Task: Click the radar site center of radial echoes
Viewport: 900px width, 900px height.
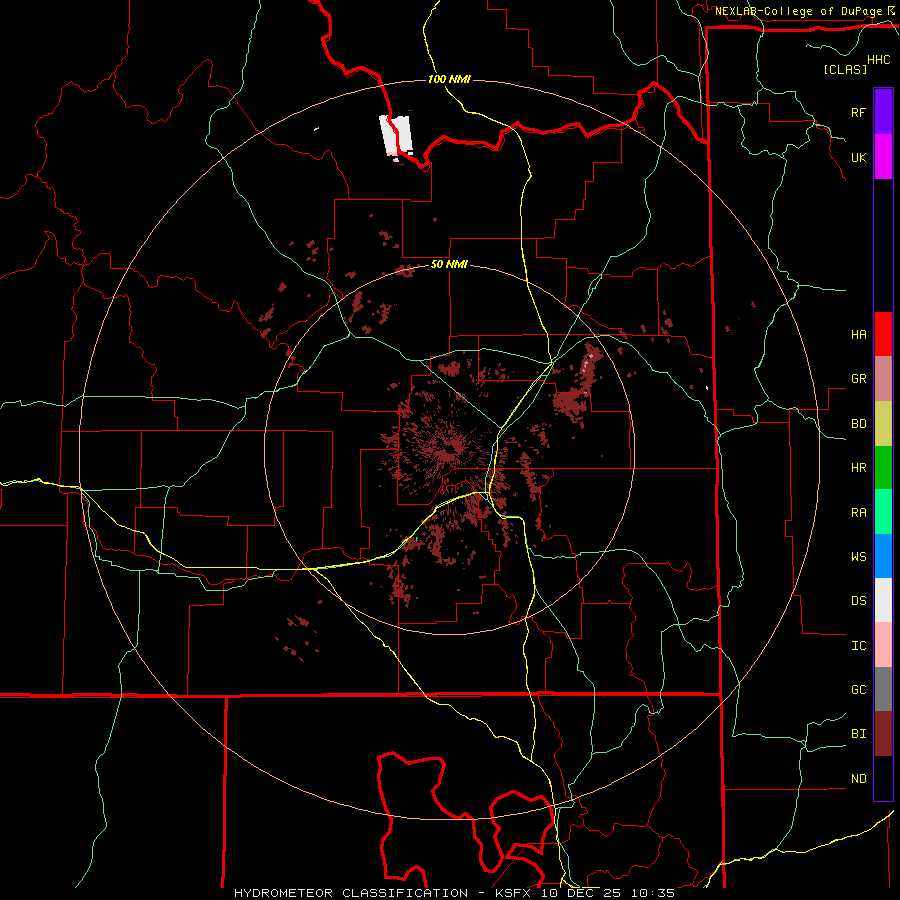Action: [x=448, y=449]
